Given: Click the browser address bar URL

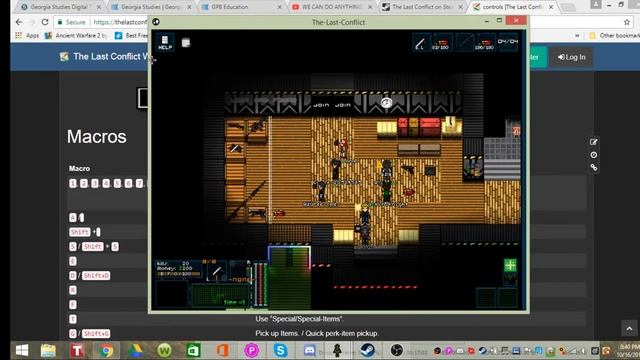Looking at the screenshot, I should coord(120,22).
